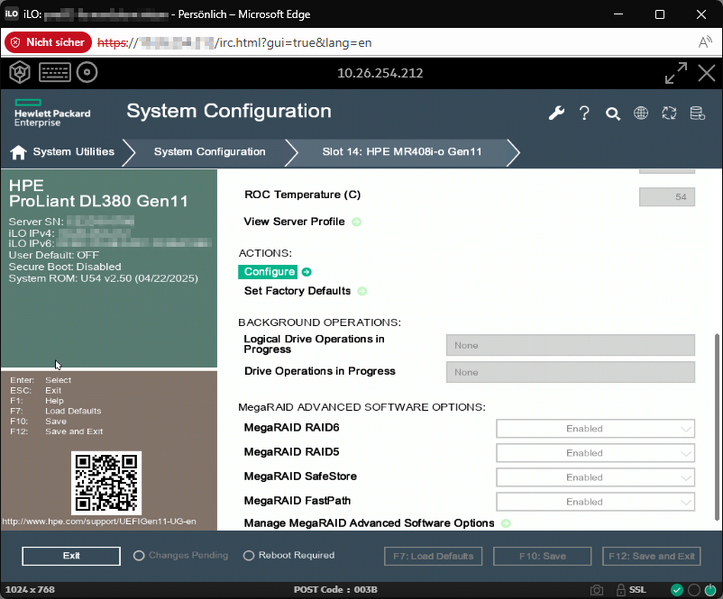Click the green checkmark health status icon

(x=676, y=590)
